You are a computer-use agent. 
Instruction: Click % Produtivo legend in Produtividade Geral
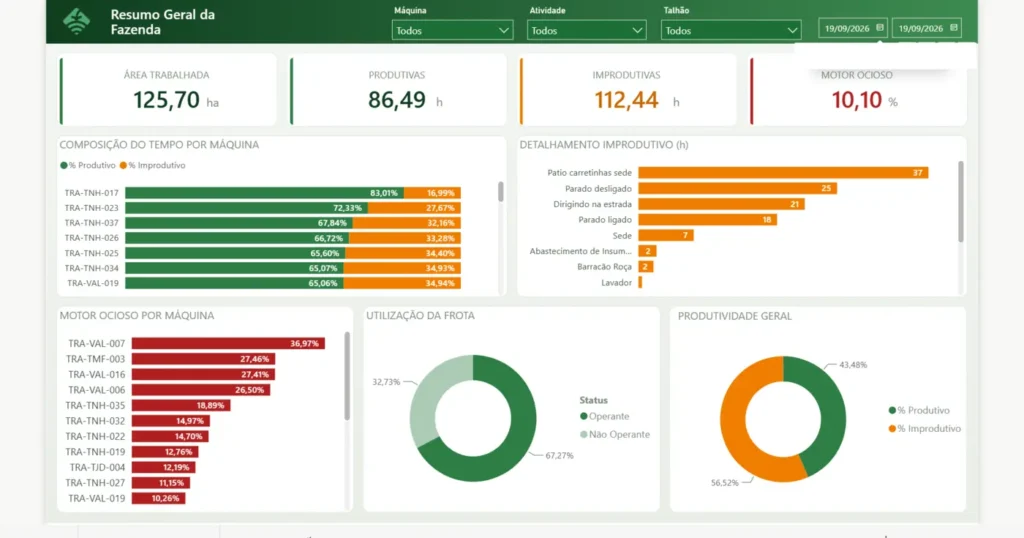pos(919,410)
